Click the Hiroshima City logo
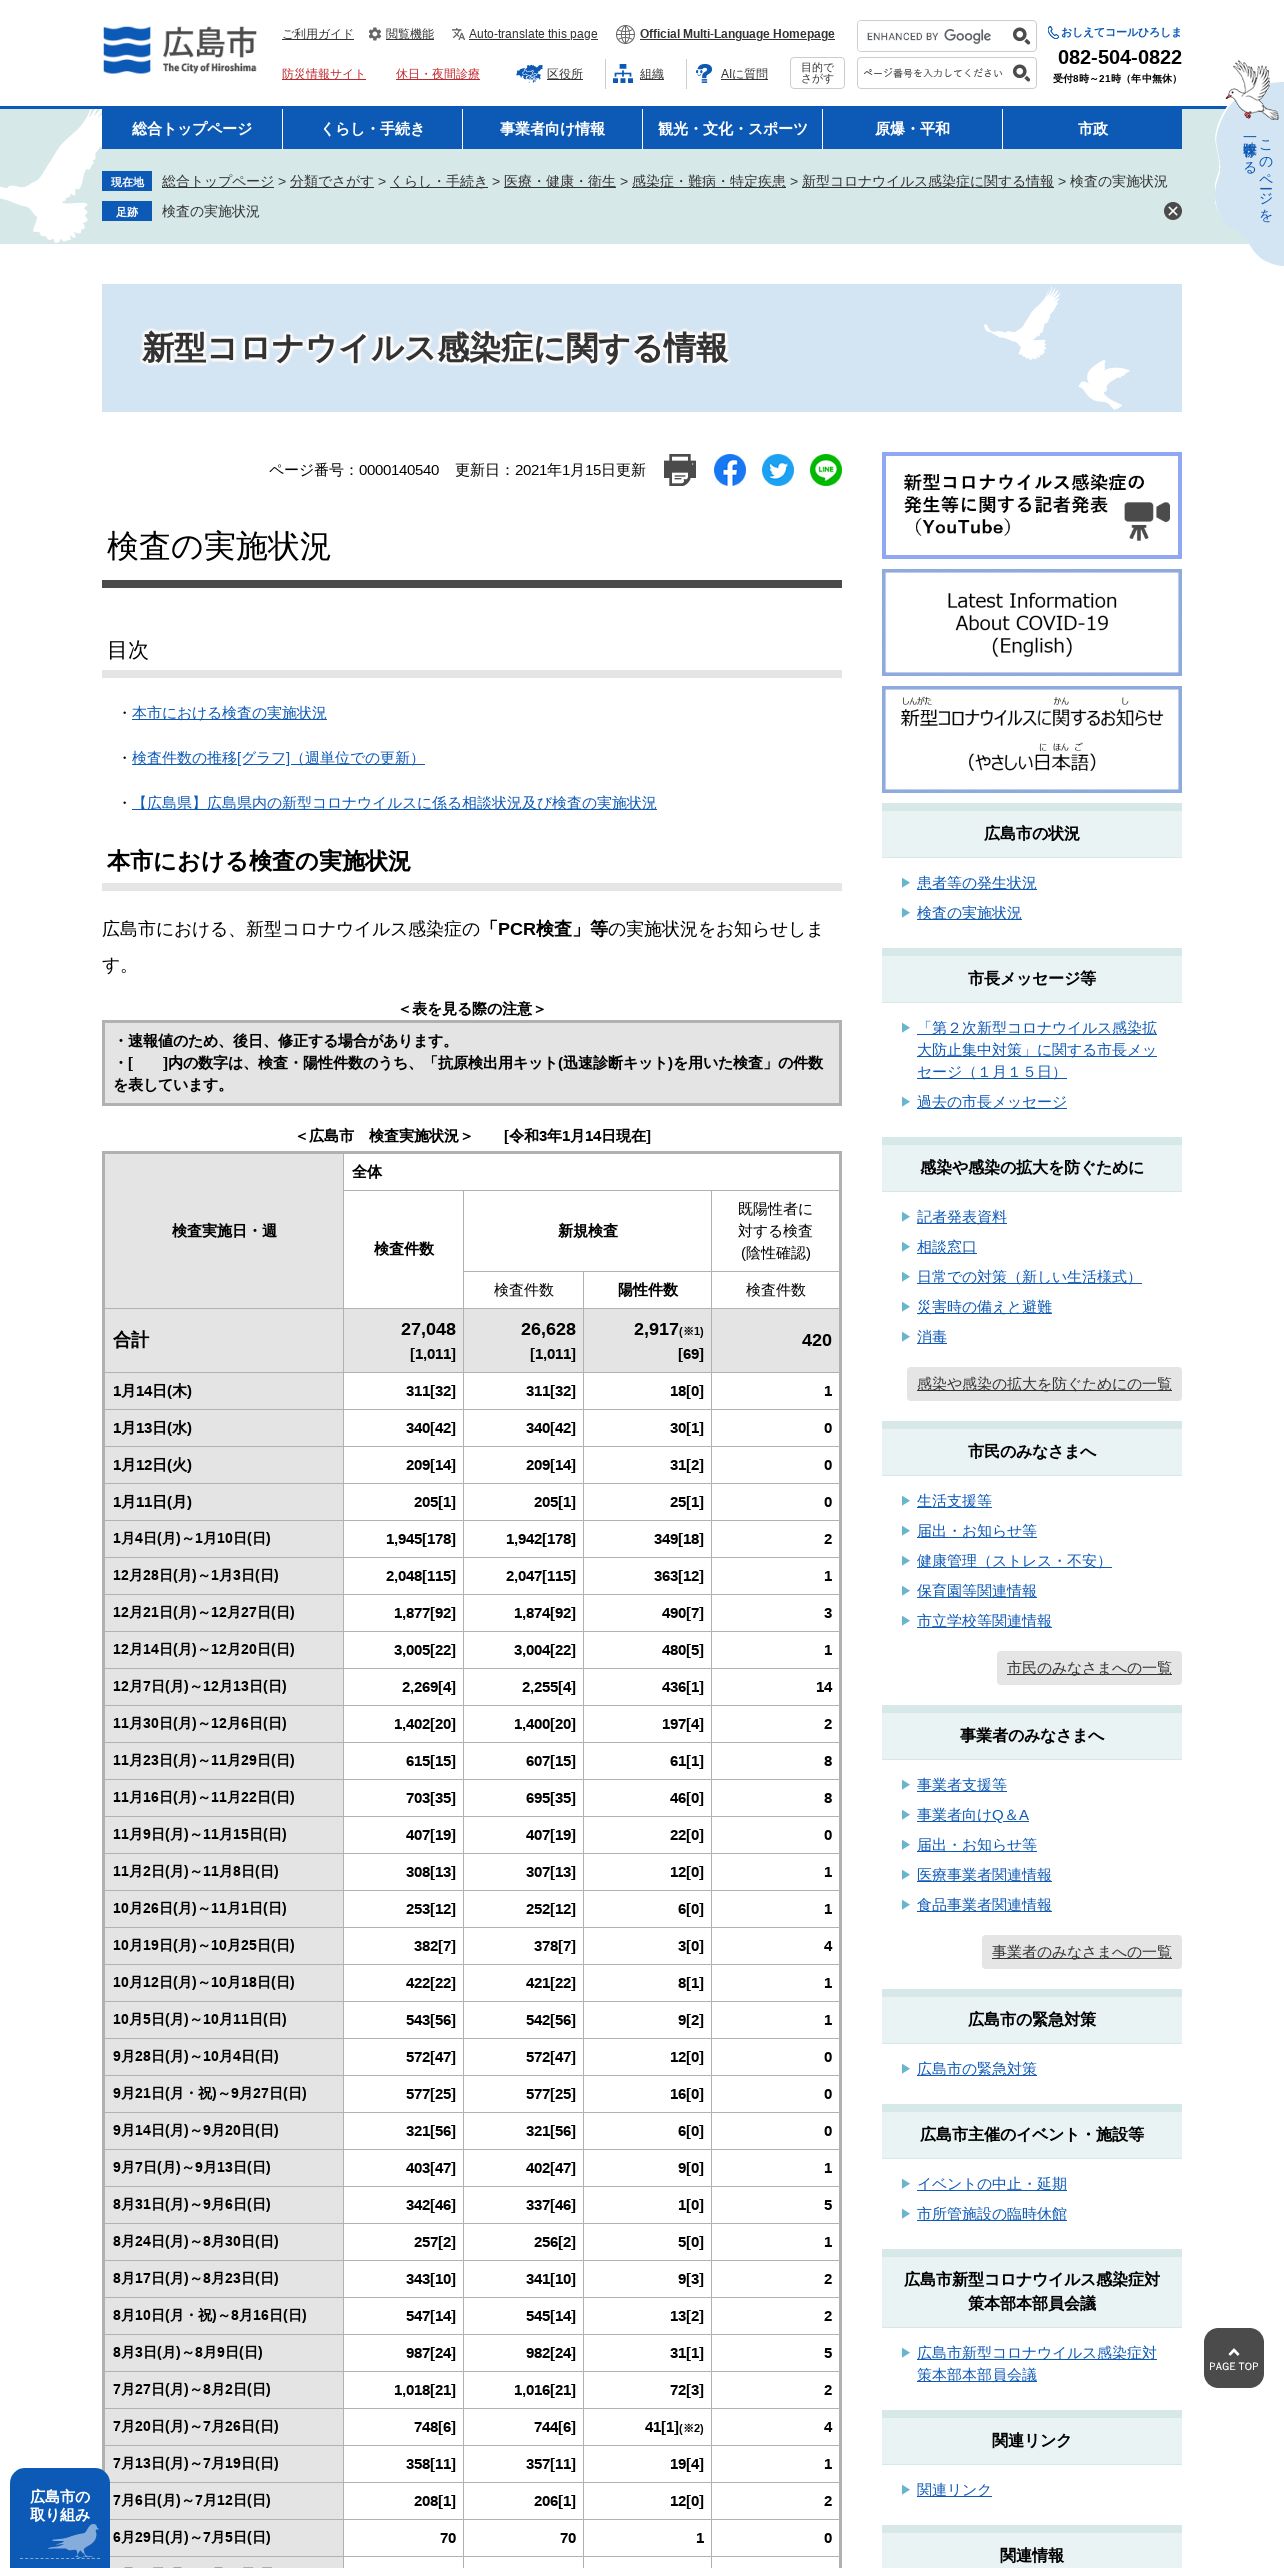1284x2568 pixels. click(180, 50)
